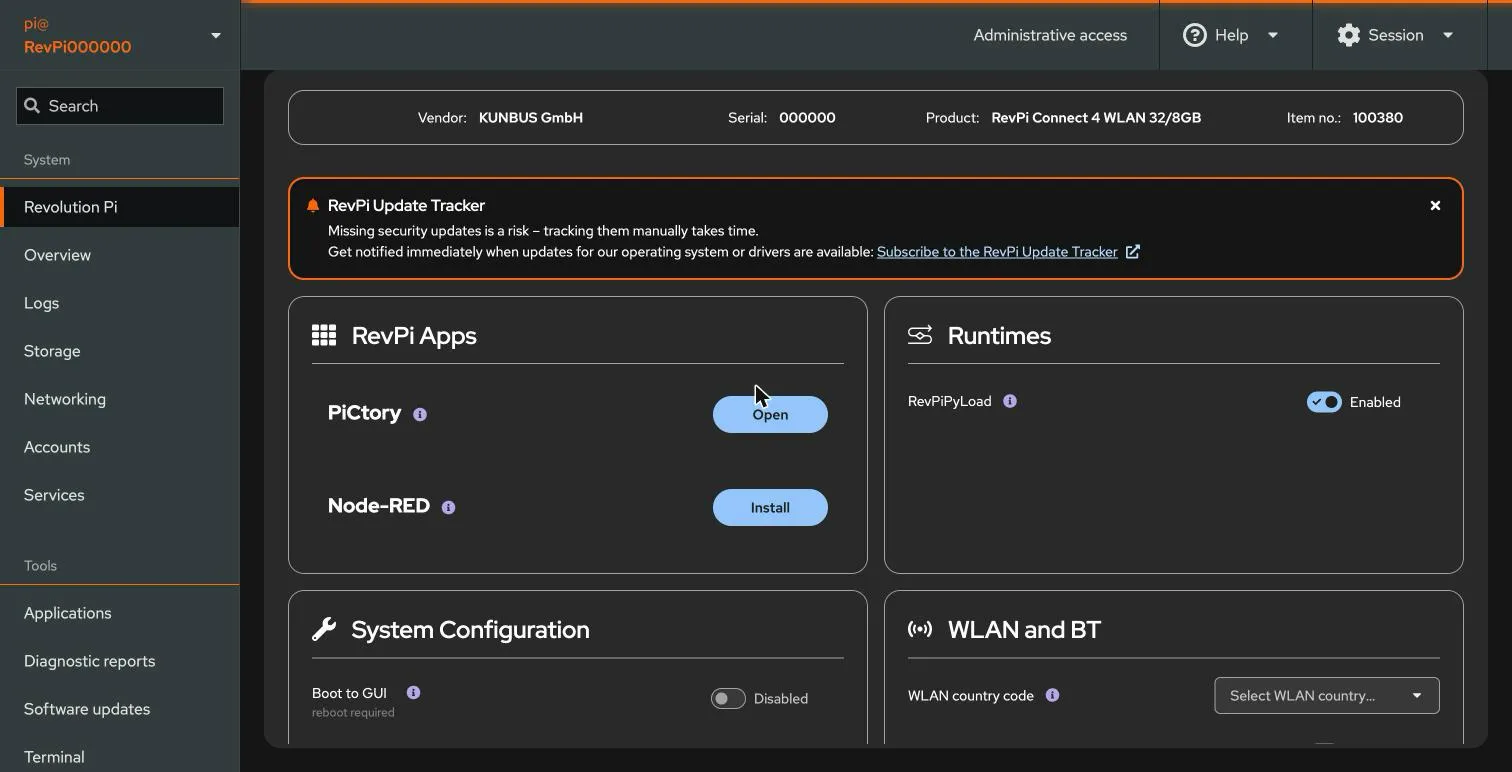This screenshot has width=1512, height=772.
Task: Open the Services page
Action: pos(120,495)
